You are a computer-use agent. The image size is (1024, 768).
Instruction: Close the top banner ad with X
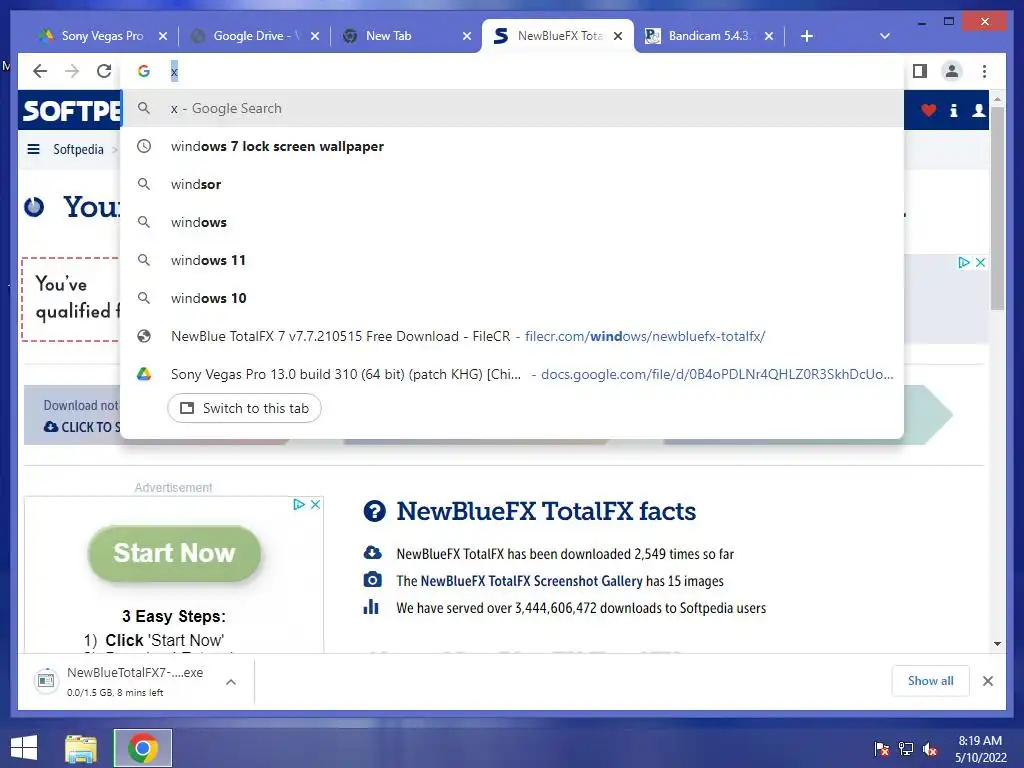(x=980, y=263)
